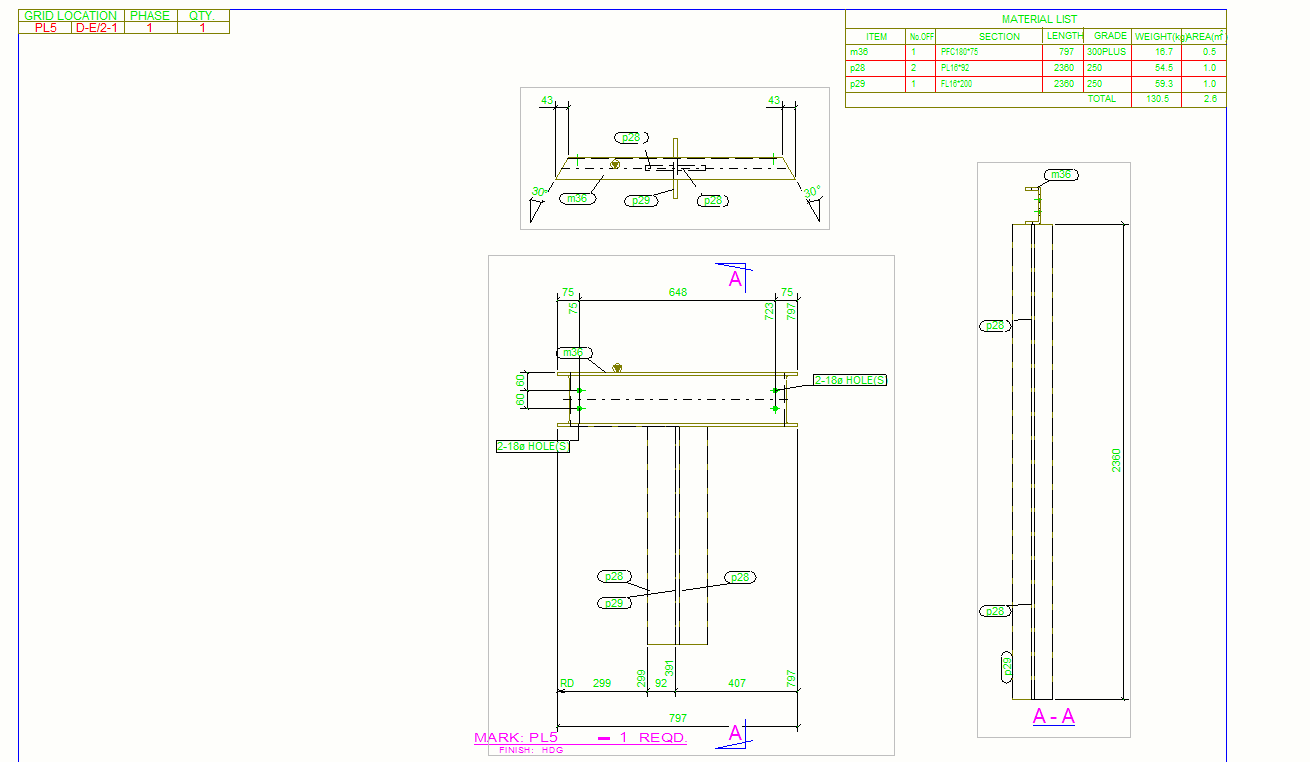Select the 130.5 total weight value

tap(1160, 99)
